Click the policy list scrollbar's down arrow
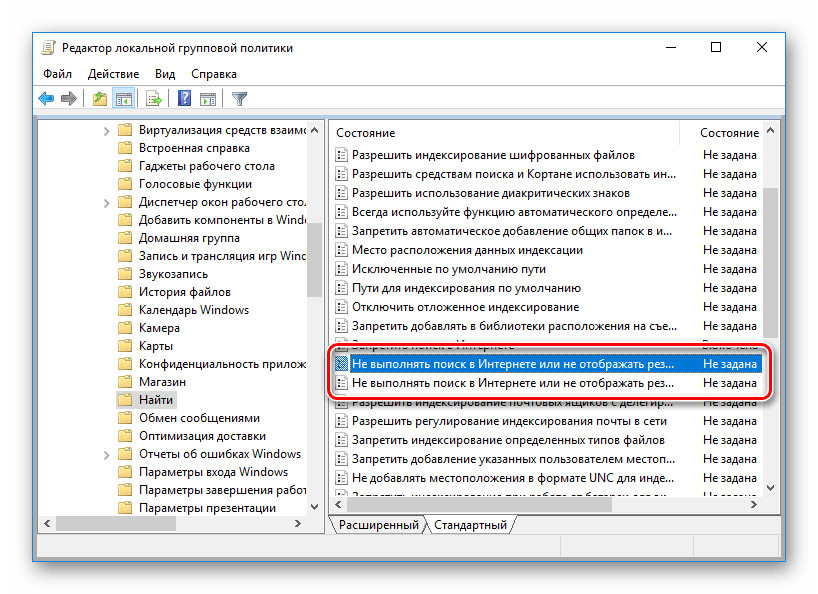818x594 pixels. (x=770, y=487)
